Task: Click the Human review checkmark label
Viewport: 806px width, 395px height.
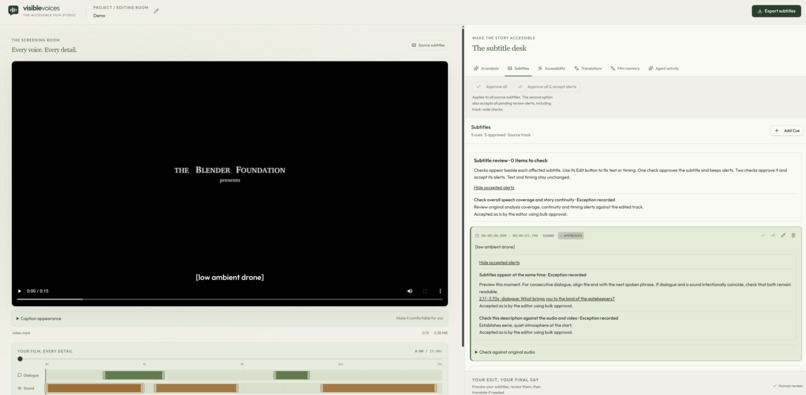Action: point(787,386)
